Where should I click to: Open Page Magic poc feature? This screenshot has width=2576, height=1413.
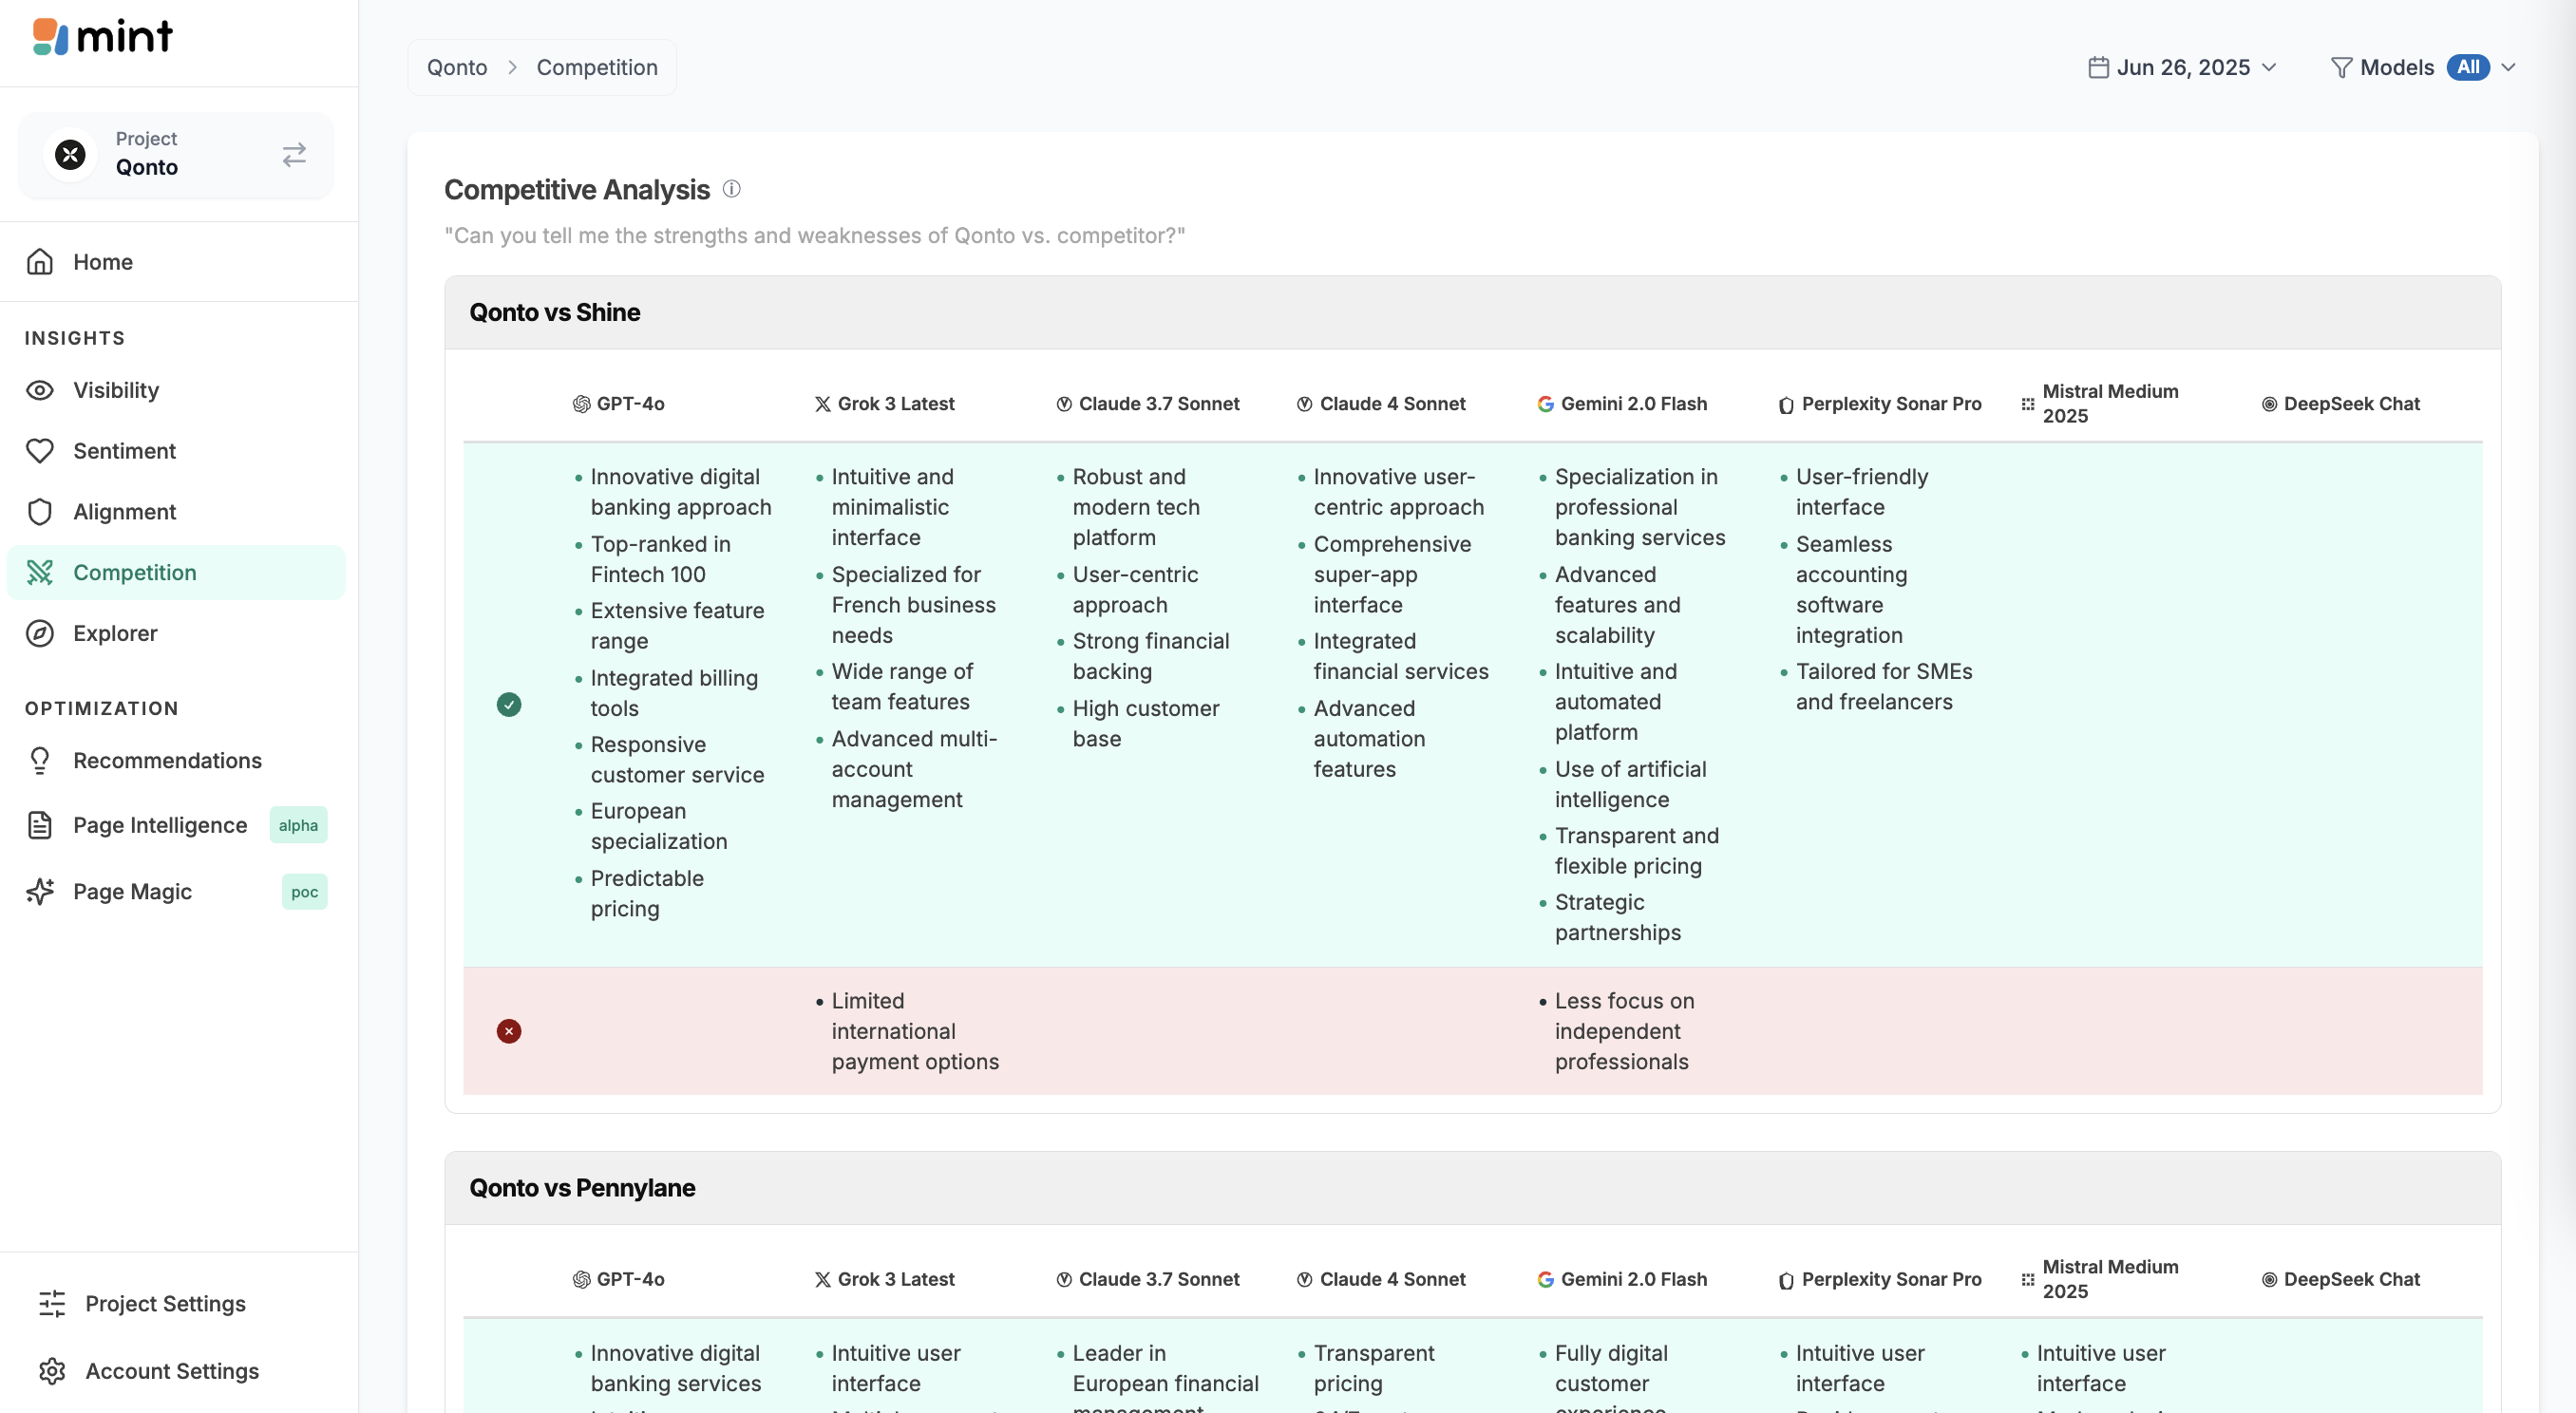(132, 892)
